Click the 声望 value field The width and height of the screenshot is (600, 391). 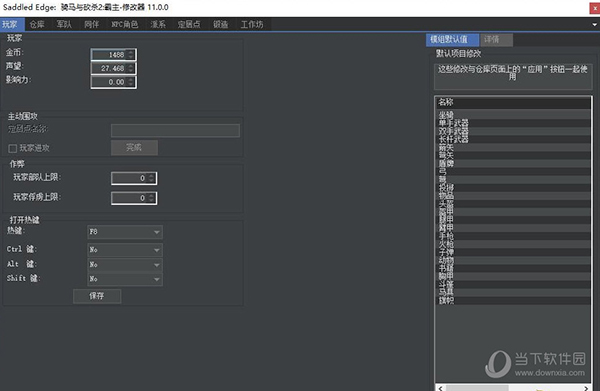pos(109,68)
